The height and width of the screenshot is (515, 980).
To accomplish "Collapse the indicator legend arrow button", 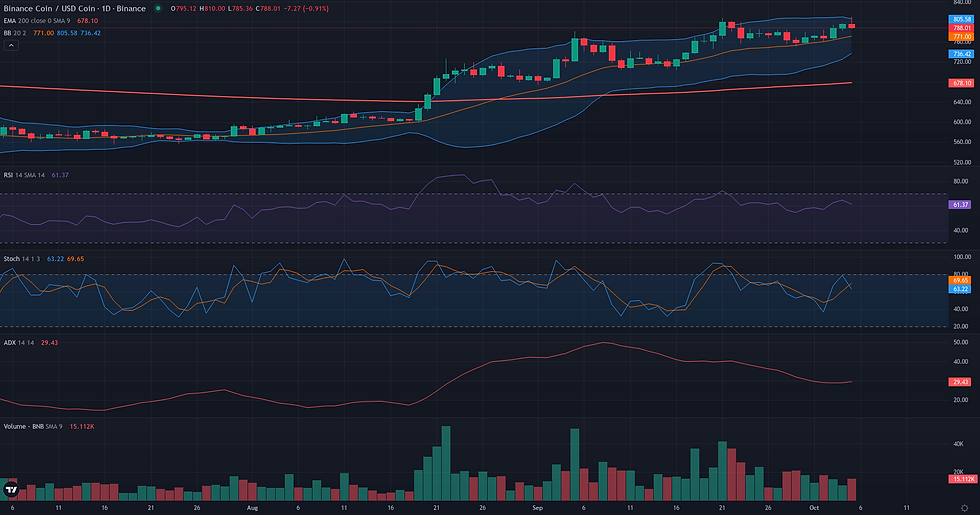I will 11,45.
